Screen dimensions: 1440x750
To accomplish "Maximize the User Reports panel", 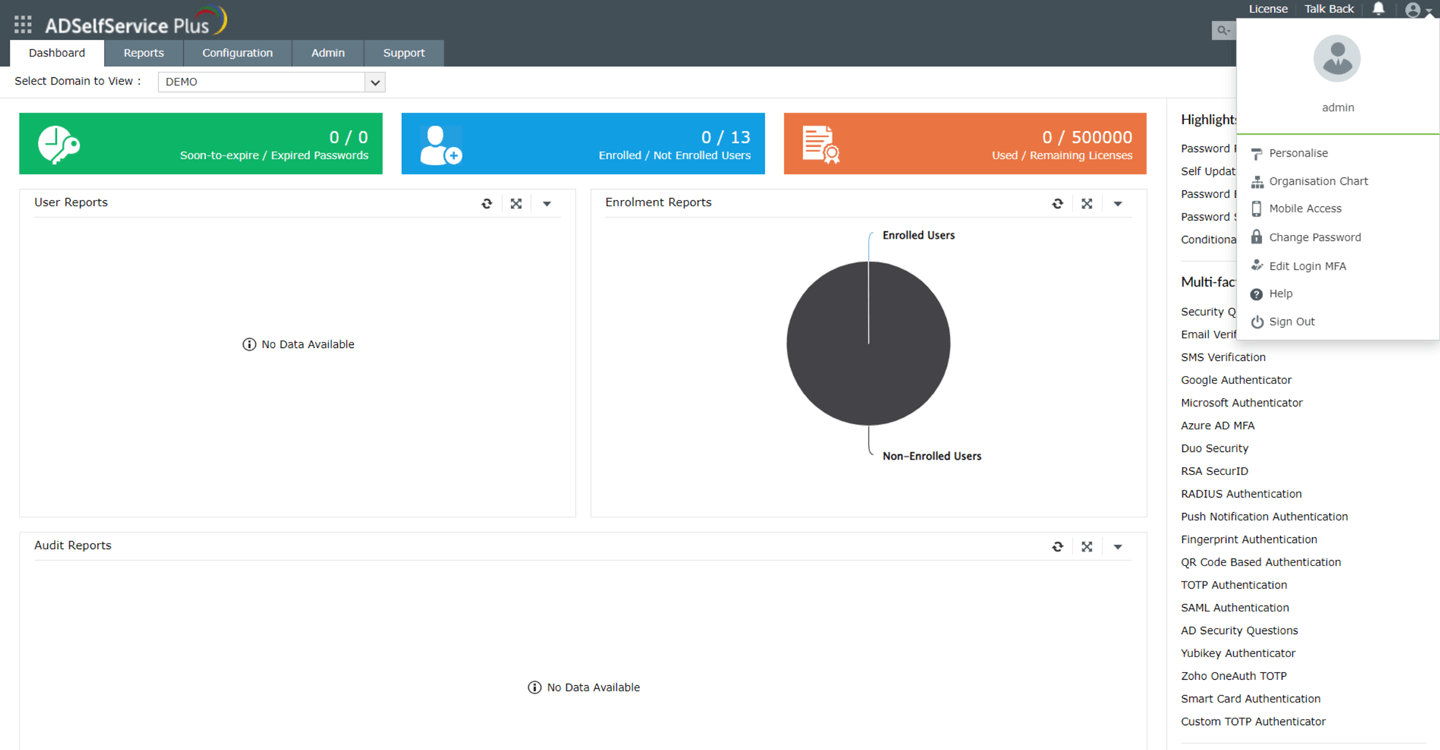I will 516,204.
